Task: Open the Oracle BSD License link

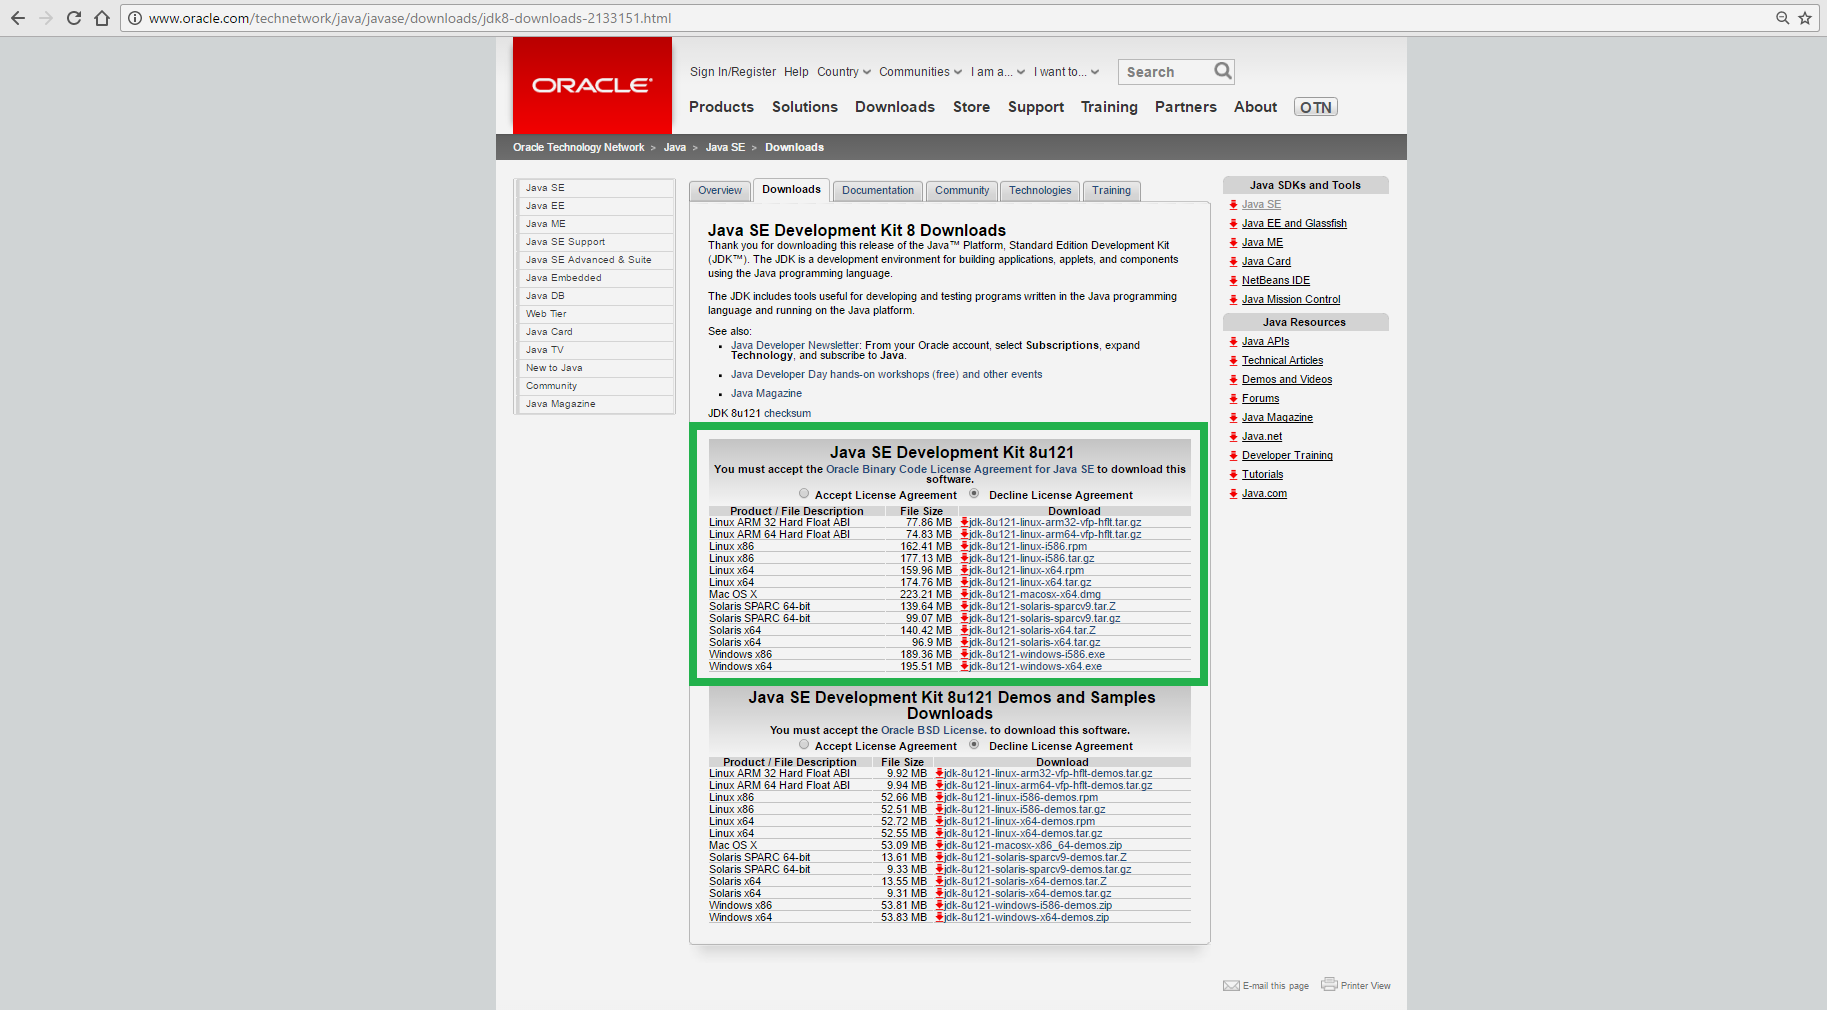Action: click(933, 730)
